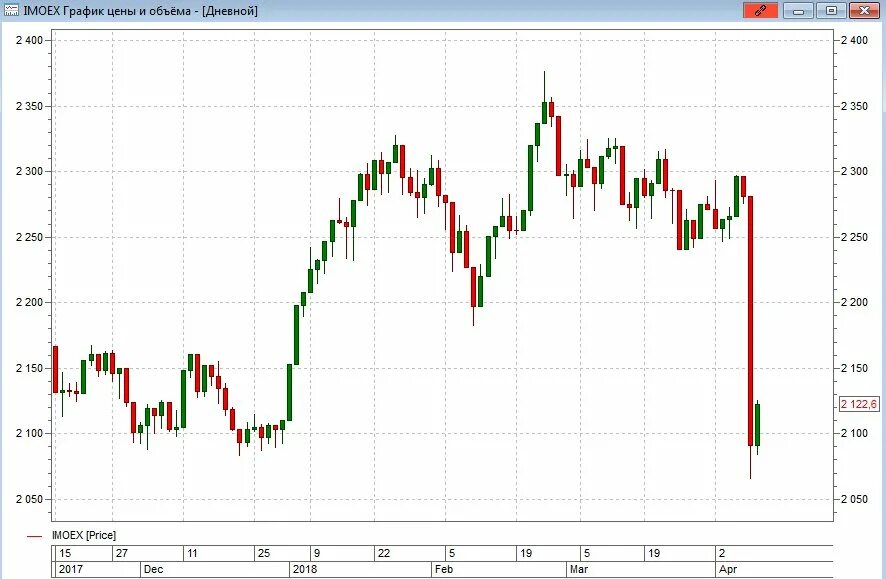Image resolution: width=886 pixels, height=579 pixels.
Task: Click the year label 2018 on time axis
Action: pos(305,569)
